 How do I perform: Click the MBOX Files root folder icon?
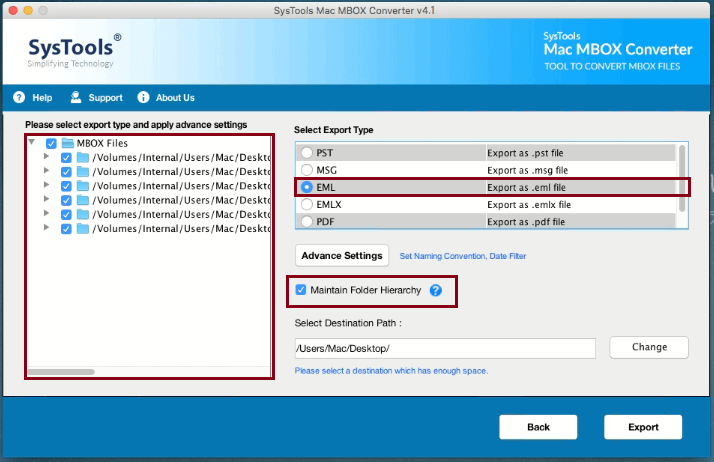tap(68, 143)
